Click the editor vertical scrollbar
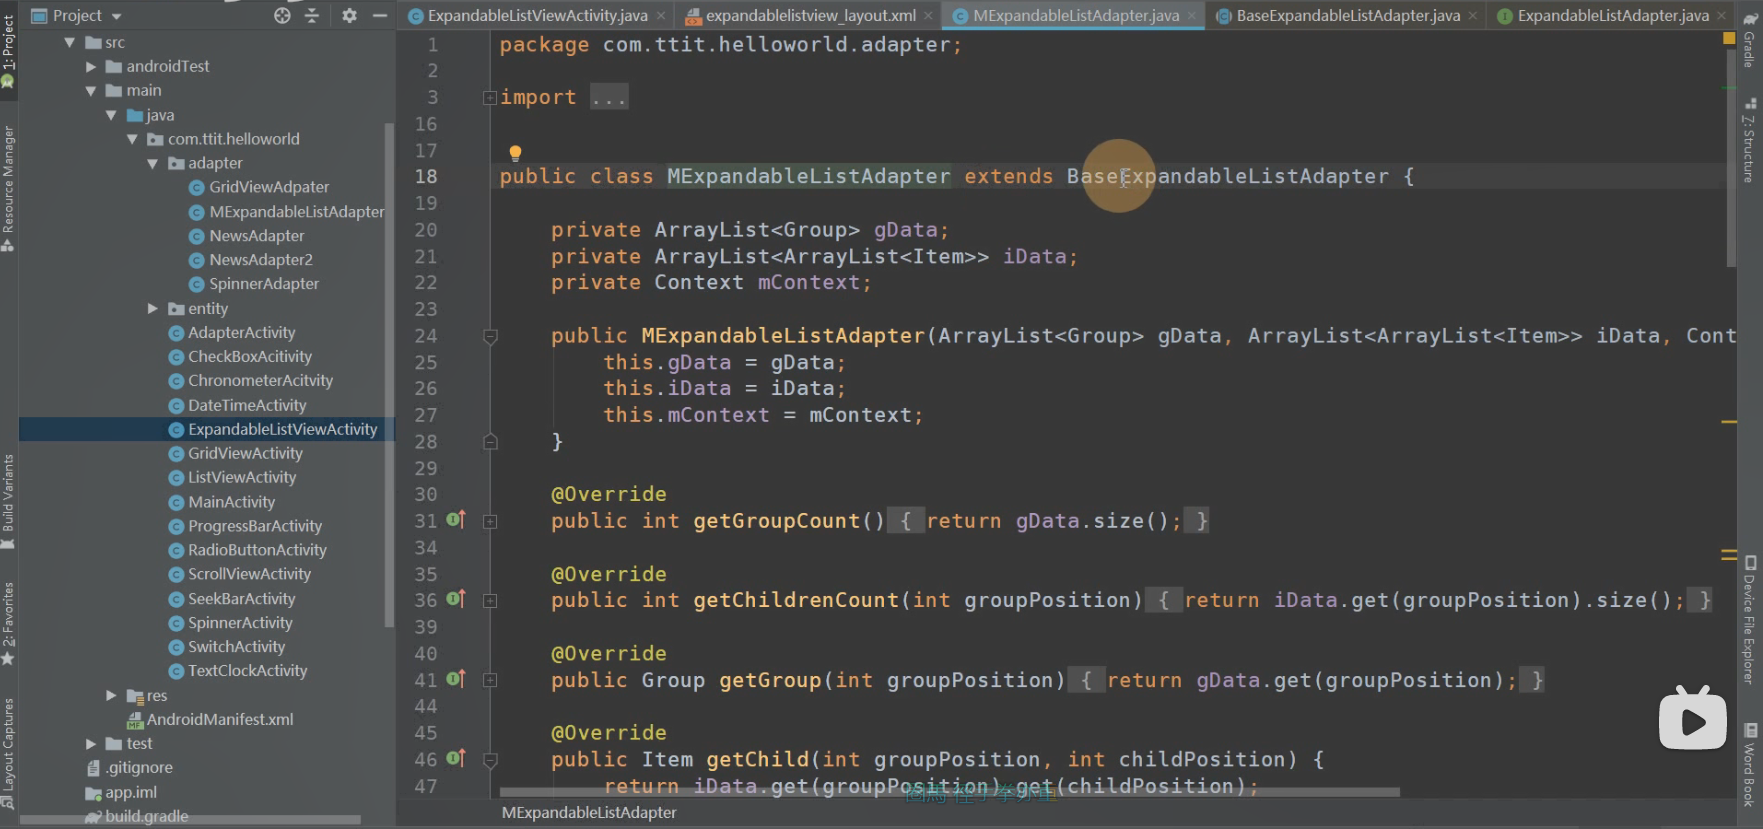The height and width of the screenshot is (829, 1763). (1731, 158)
